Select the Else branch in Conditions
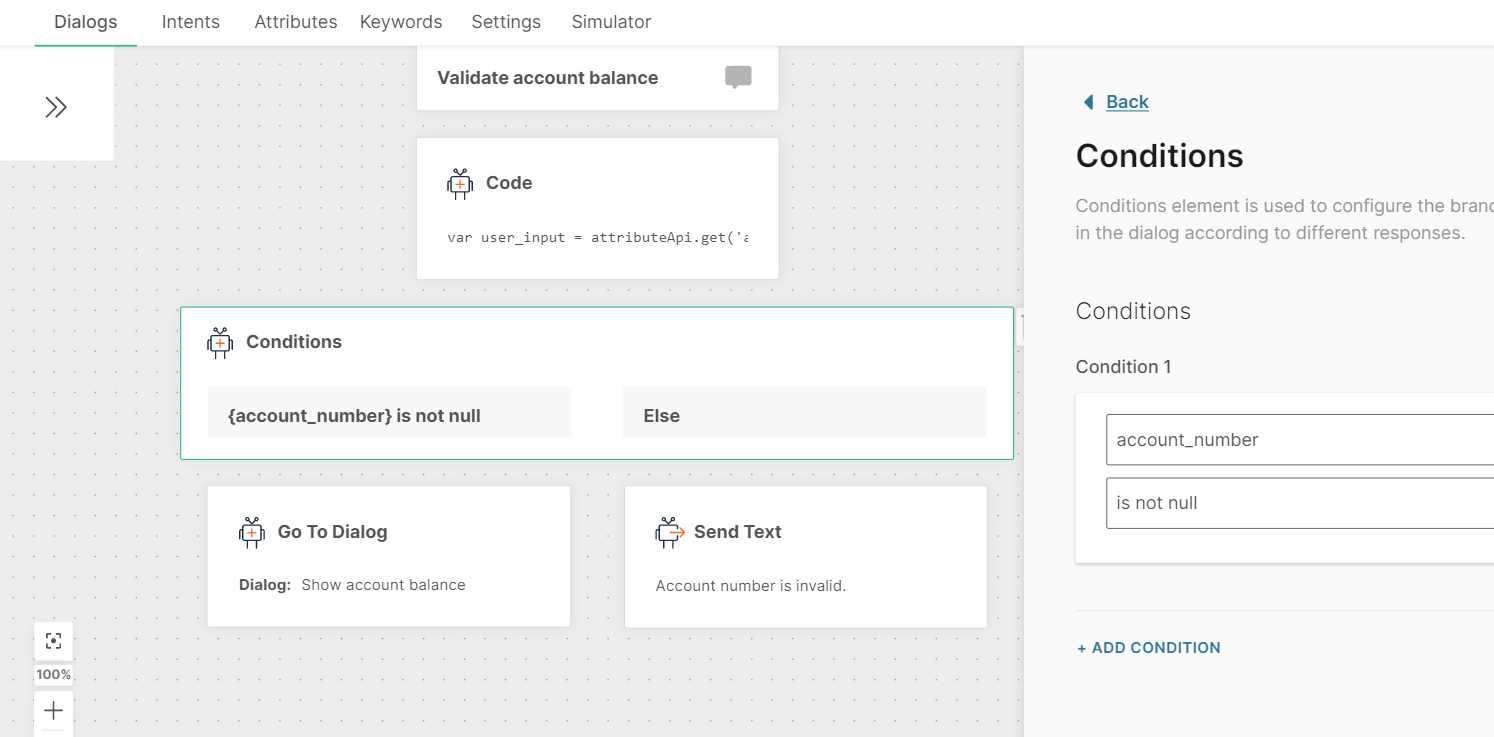 tap(804, 416)
